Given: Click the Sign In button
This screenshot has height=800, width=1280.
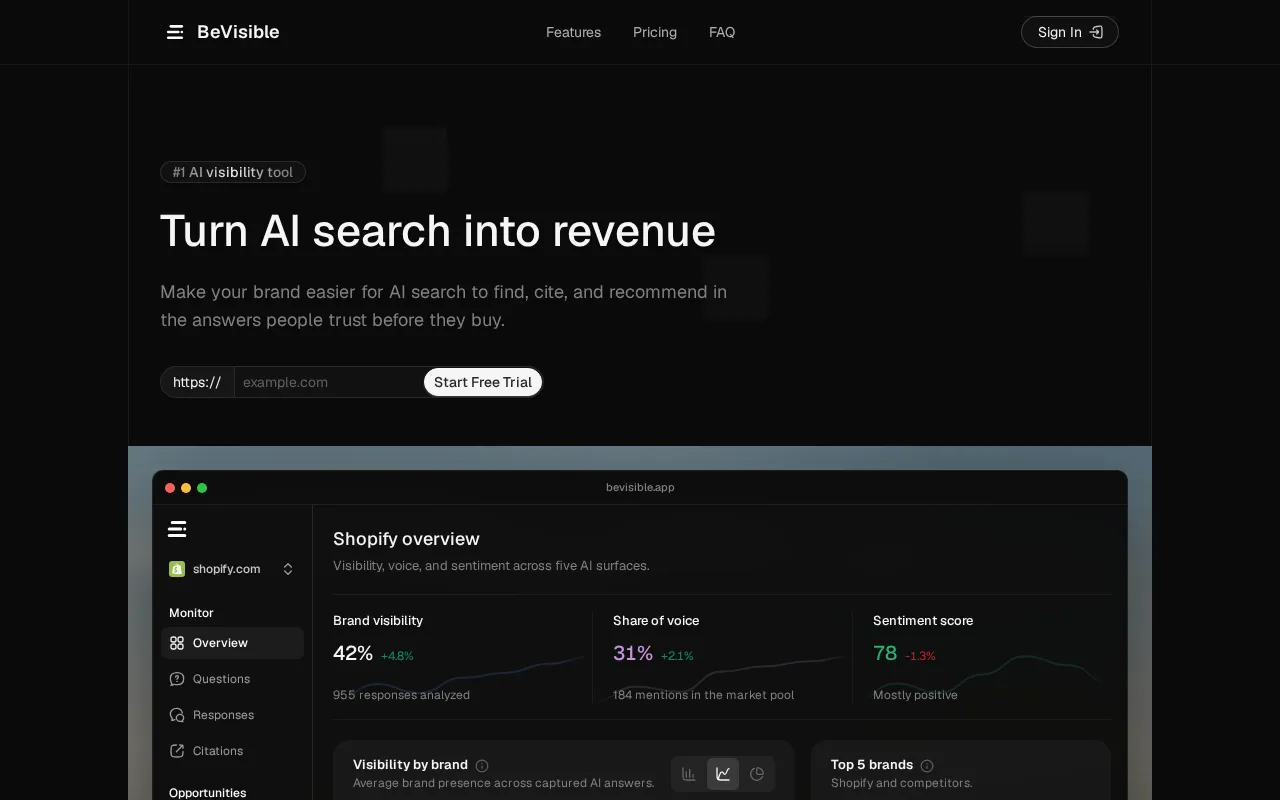Looking at the screenshot, I should click(1069, 32).
